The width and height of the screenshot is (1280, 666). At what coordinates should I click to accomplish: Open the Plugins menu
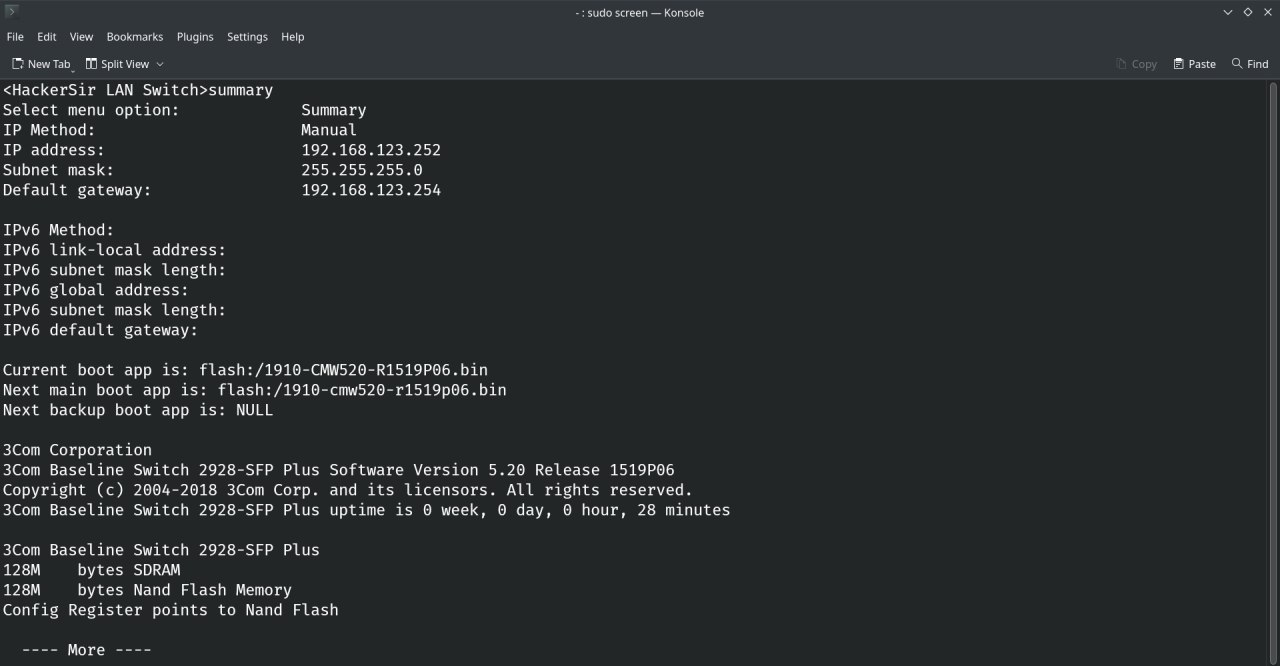coord(195,37)
